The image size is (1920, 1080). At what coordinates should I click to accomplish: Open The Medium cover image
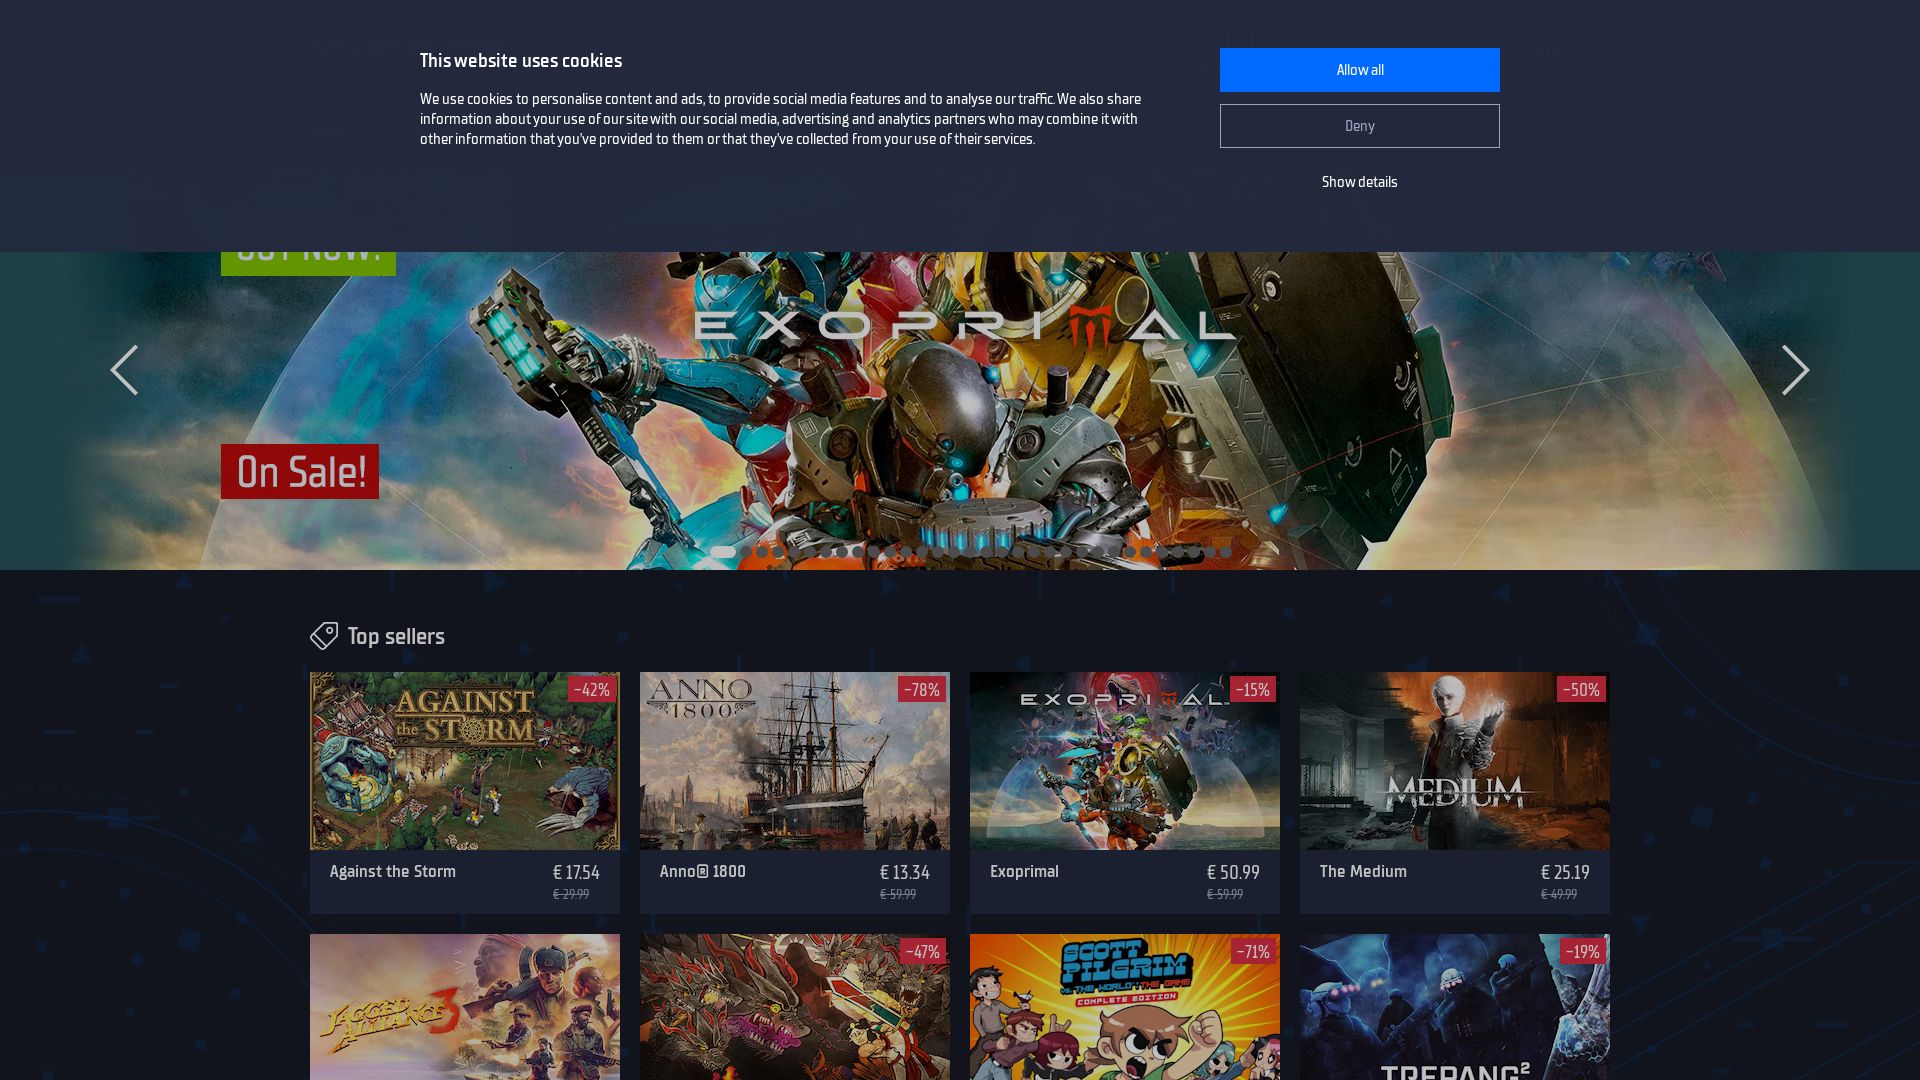1455,761
